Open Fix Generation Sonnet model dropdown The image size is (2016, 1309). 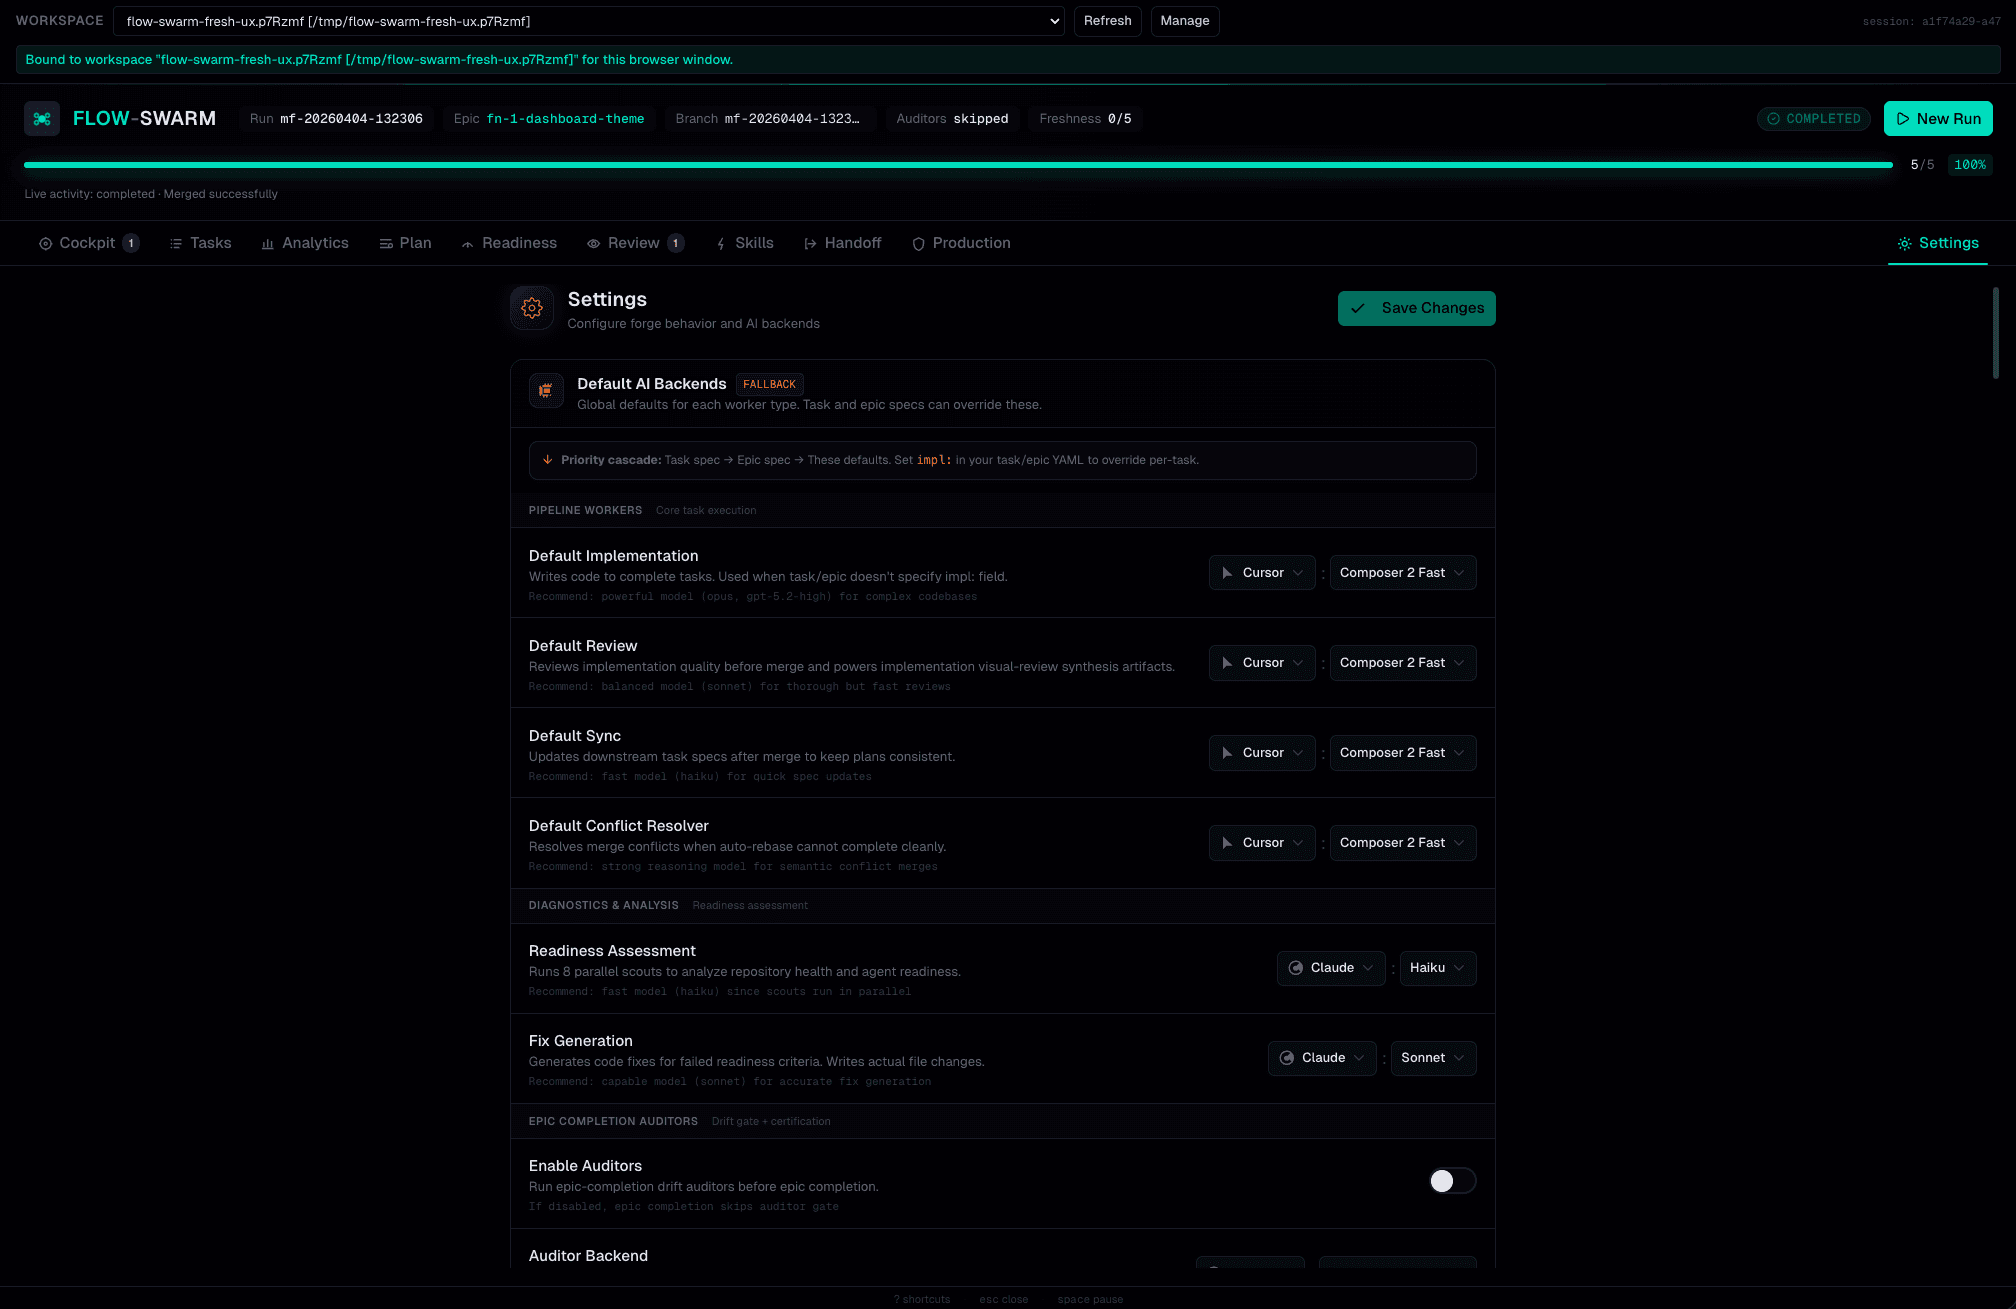coord(1433,1058)
